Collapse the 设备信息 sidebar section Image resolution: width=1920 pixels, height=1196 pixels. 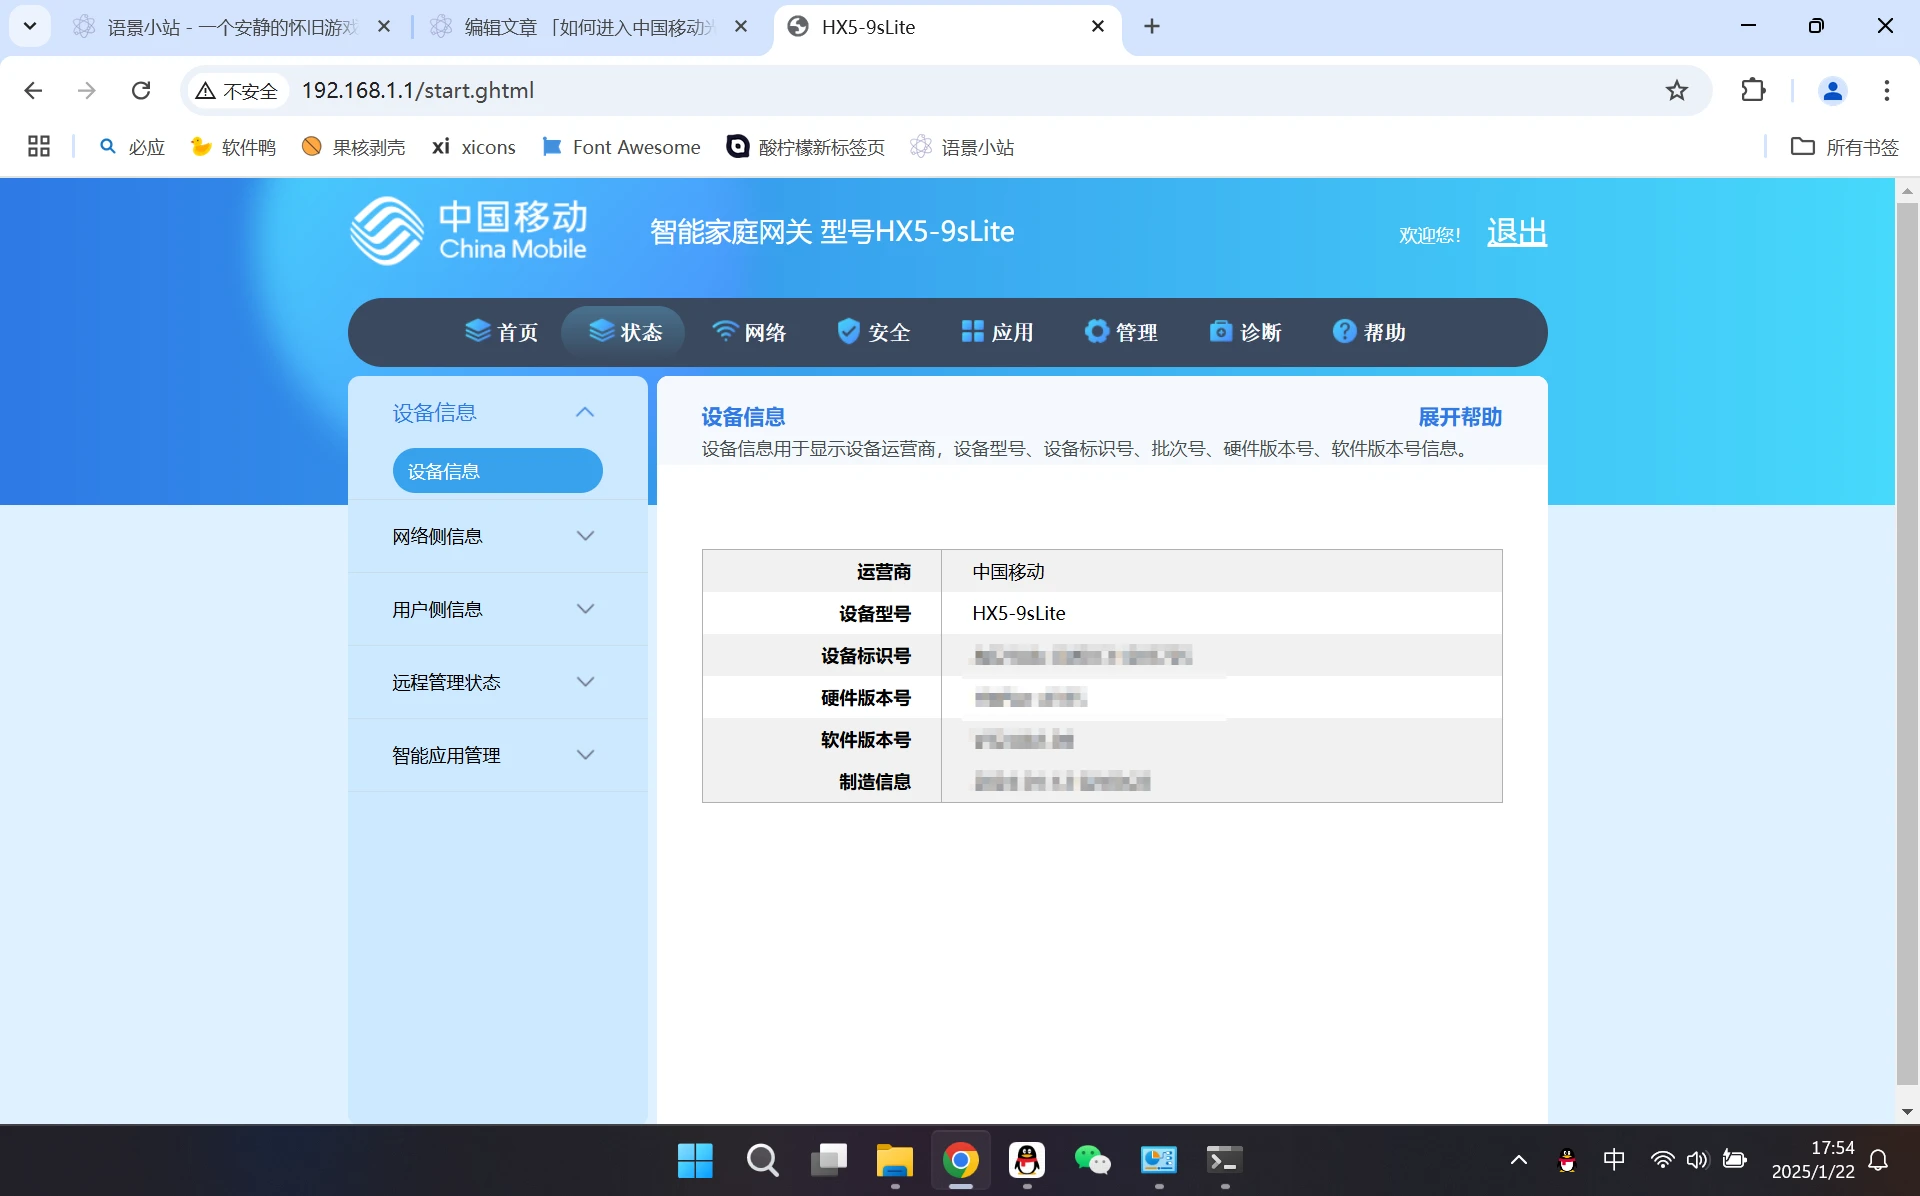[585, 412]
